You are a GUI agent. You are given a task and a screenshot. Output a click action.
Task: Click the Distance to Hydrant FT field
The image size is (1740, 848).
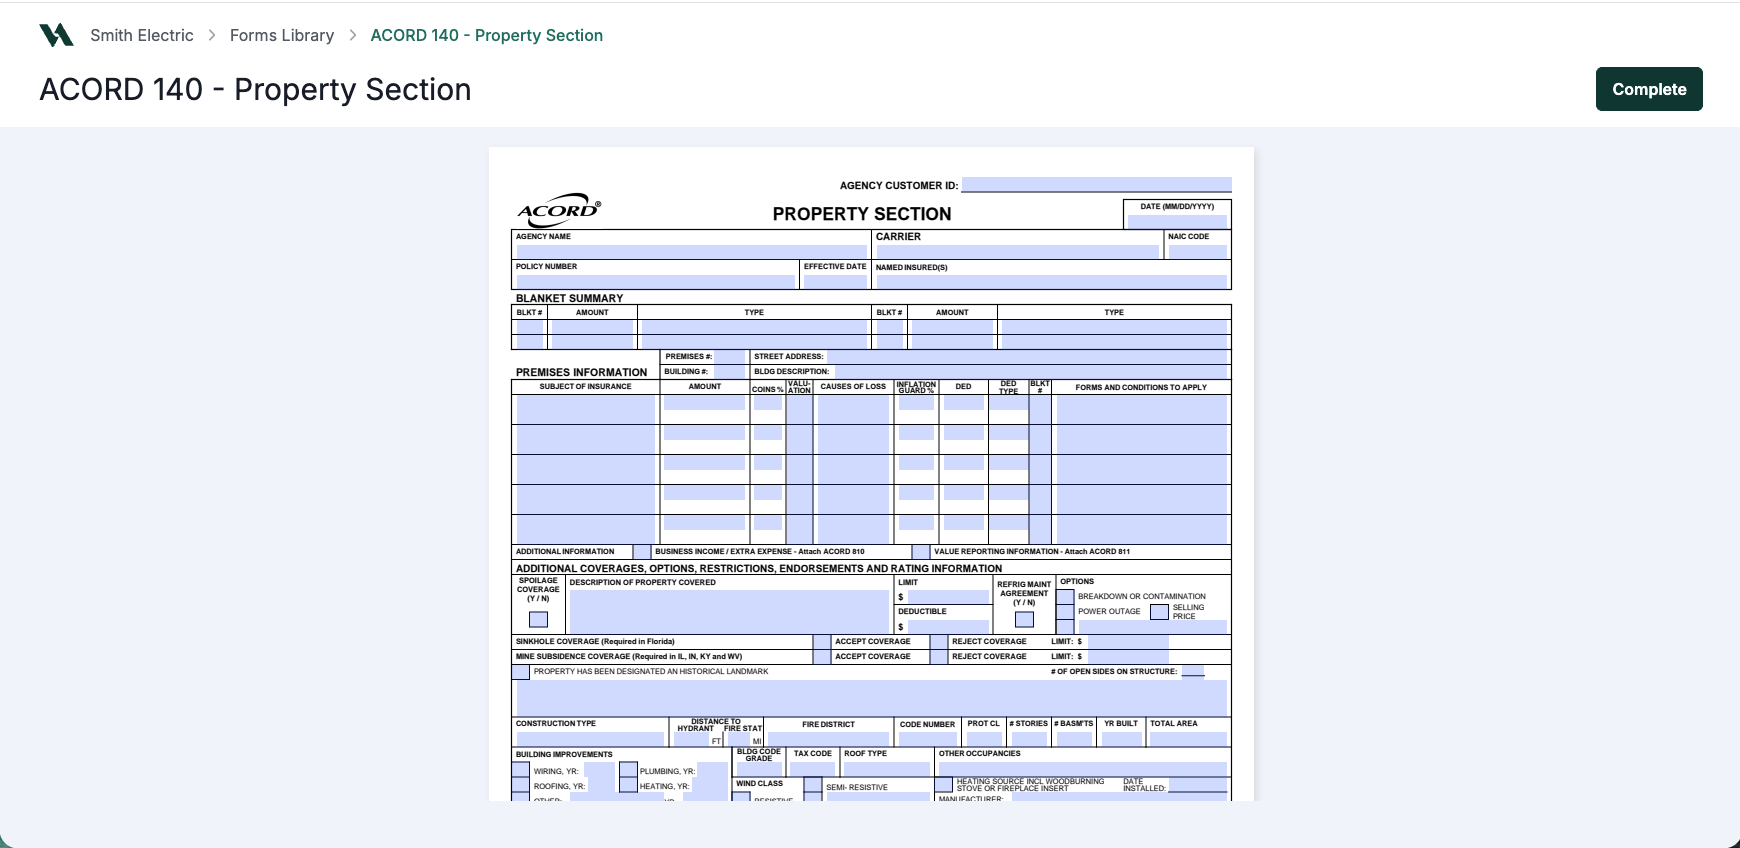(x=690, y=739)
